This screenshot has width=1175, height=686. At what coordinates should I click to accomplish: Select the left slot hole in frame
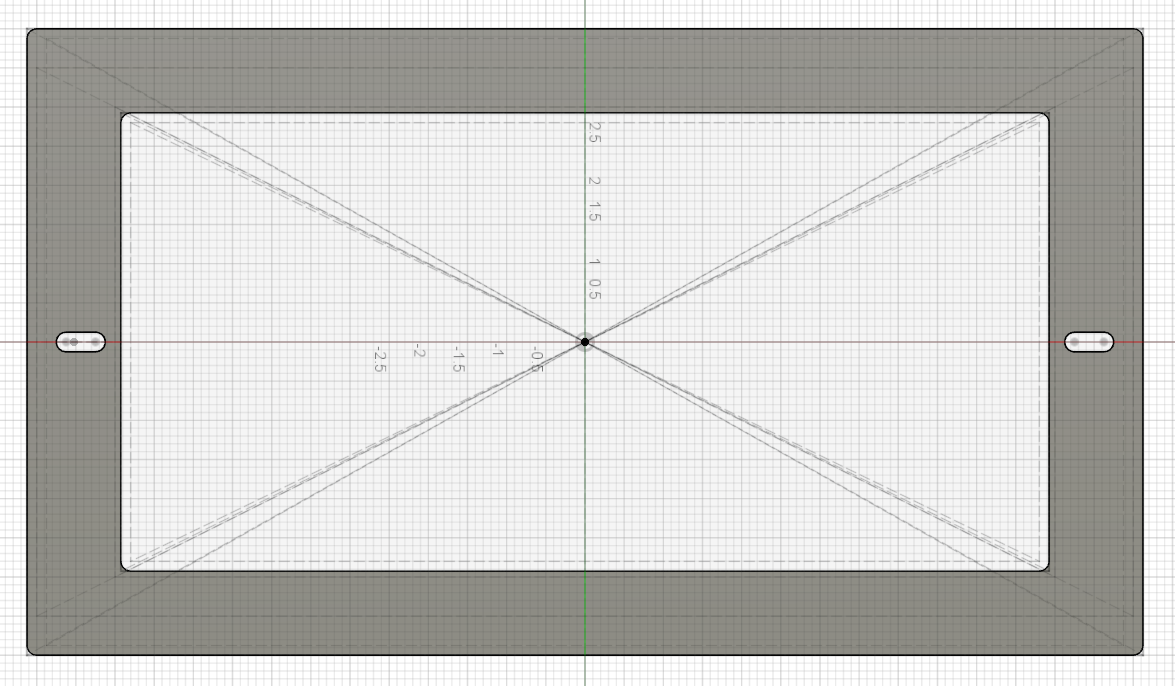click(81, 342)
